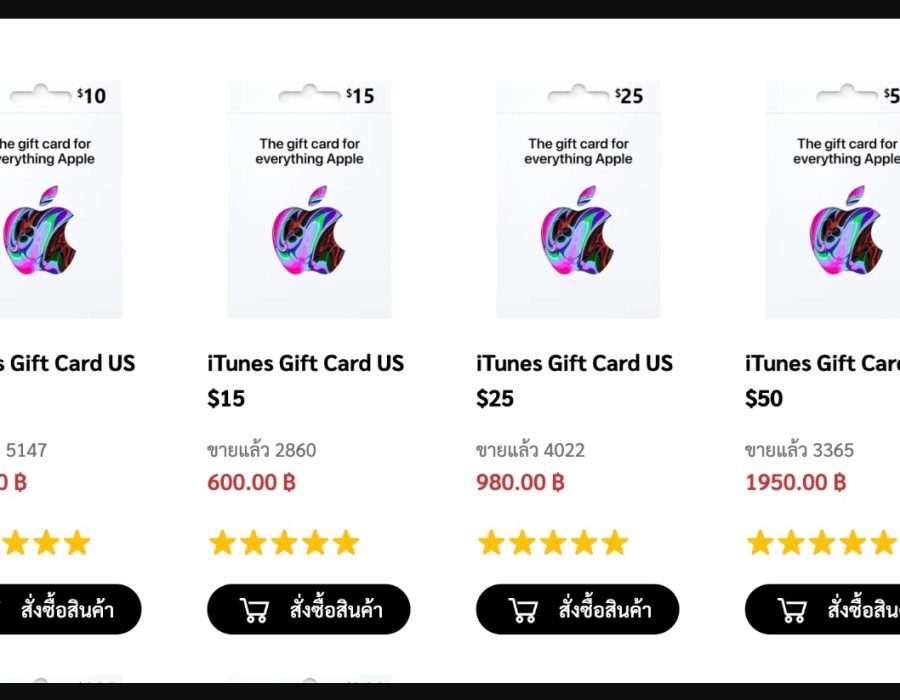Click the sold count 4022 text
This screenshot has width=900, height=700.
(x=530, y=450)
